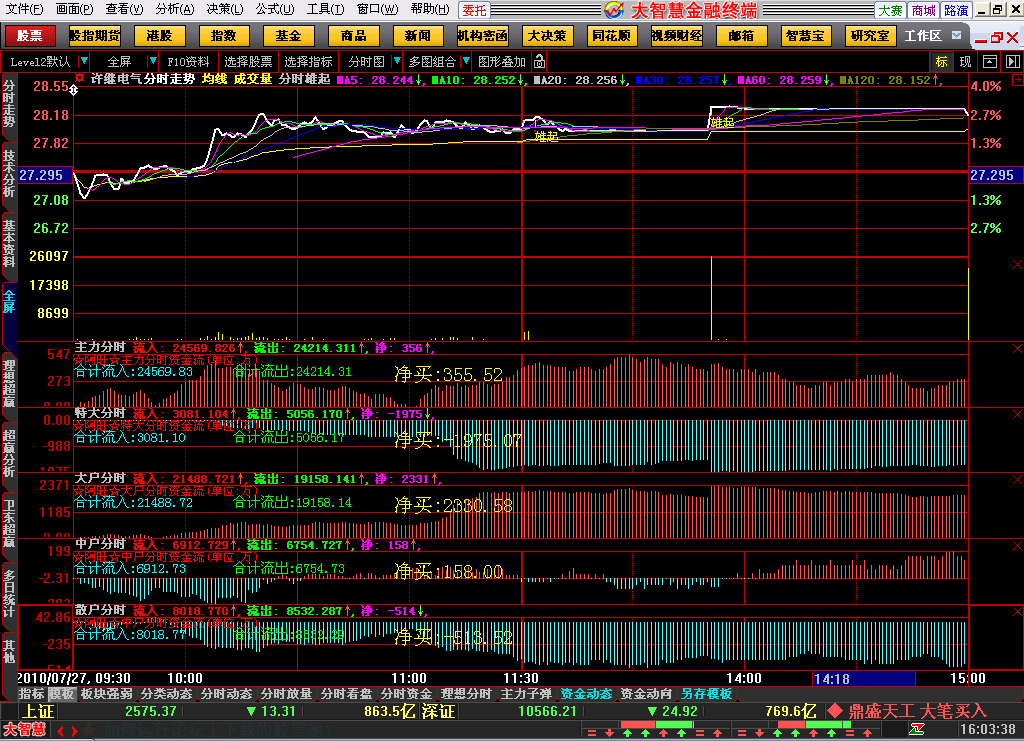Open the 大赛 contest link
The height and width of the screenshot is (741, 1024).
tap(890, 10)
